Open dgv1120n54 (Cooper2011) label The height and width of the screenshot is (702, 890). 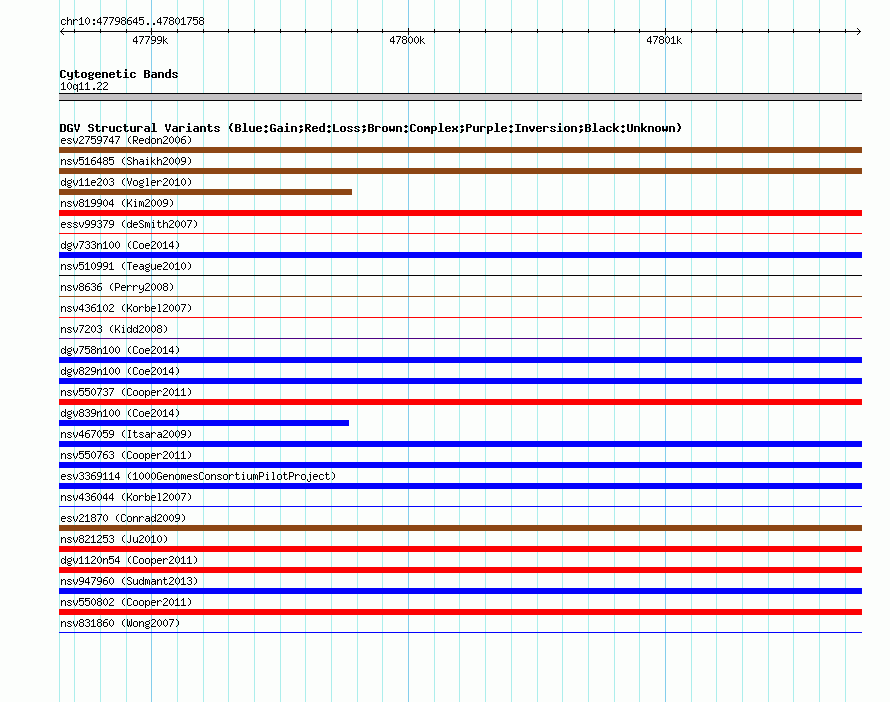point(129,560)
